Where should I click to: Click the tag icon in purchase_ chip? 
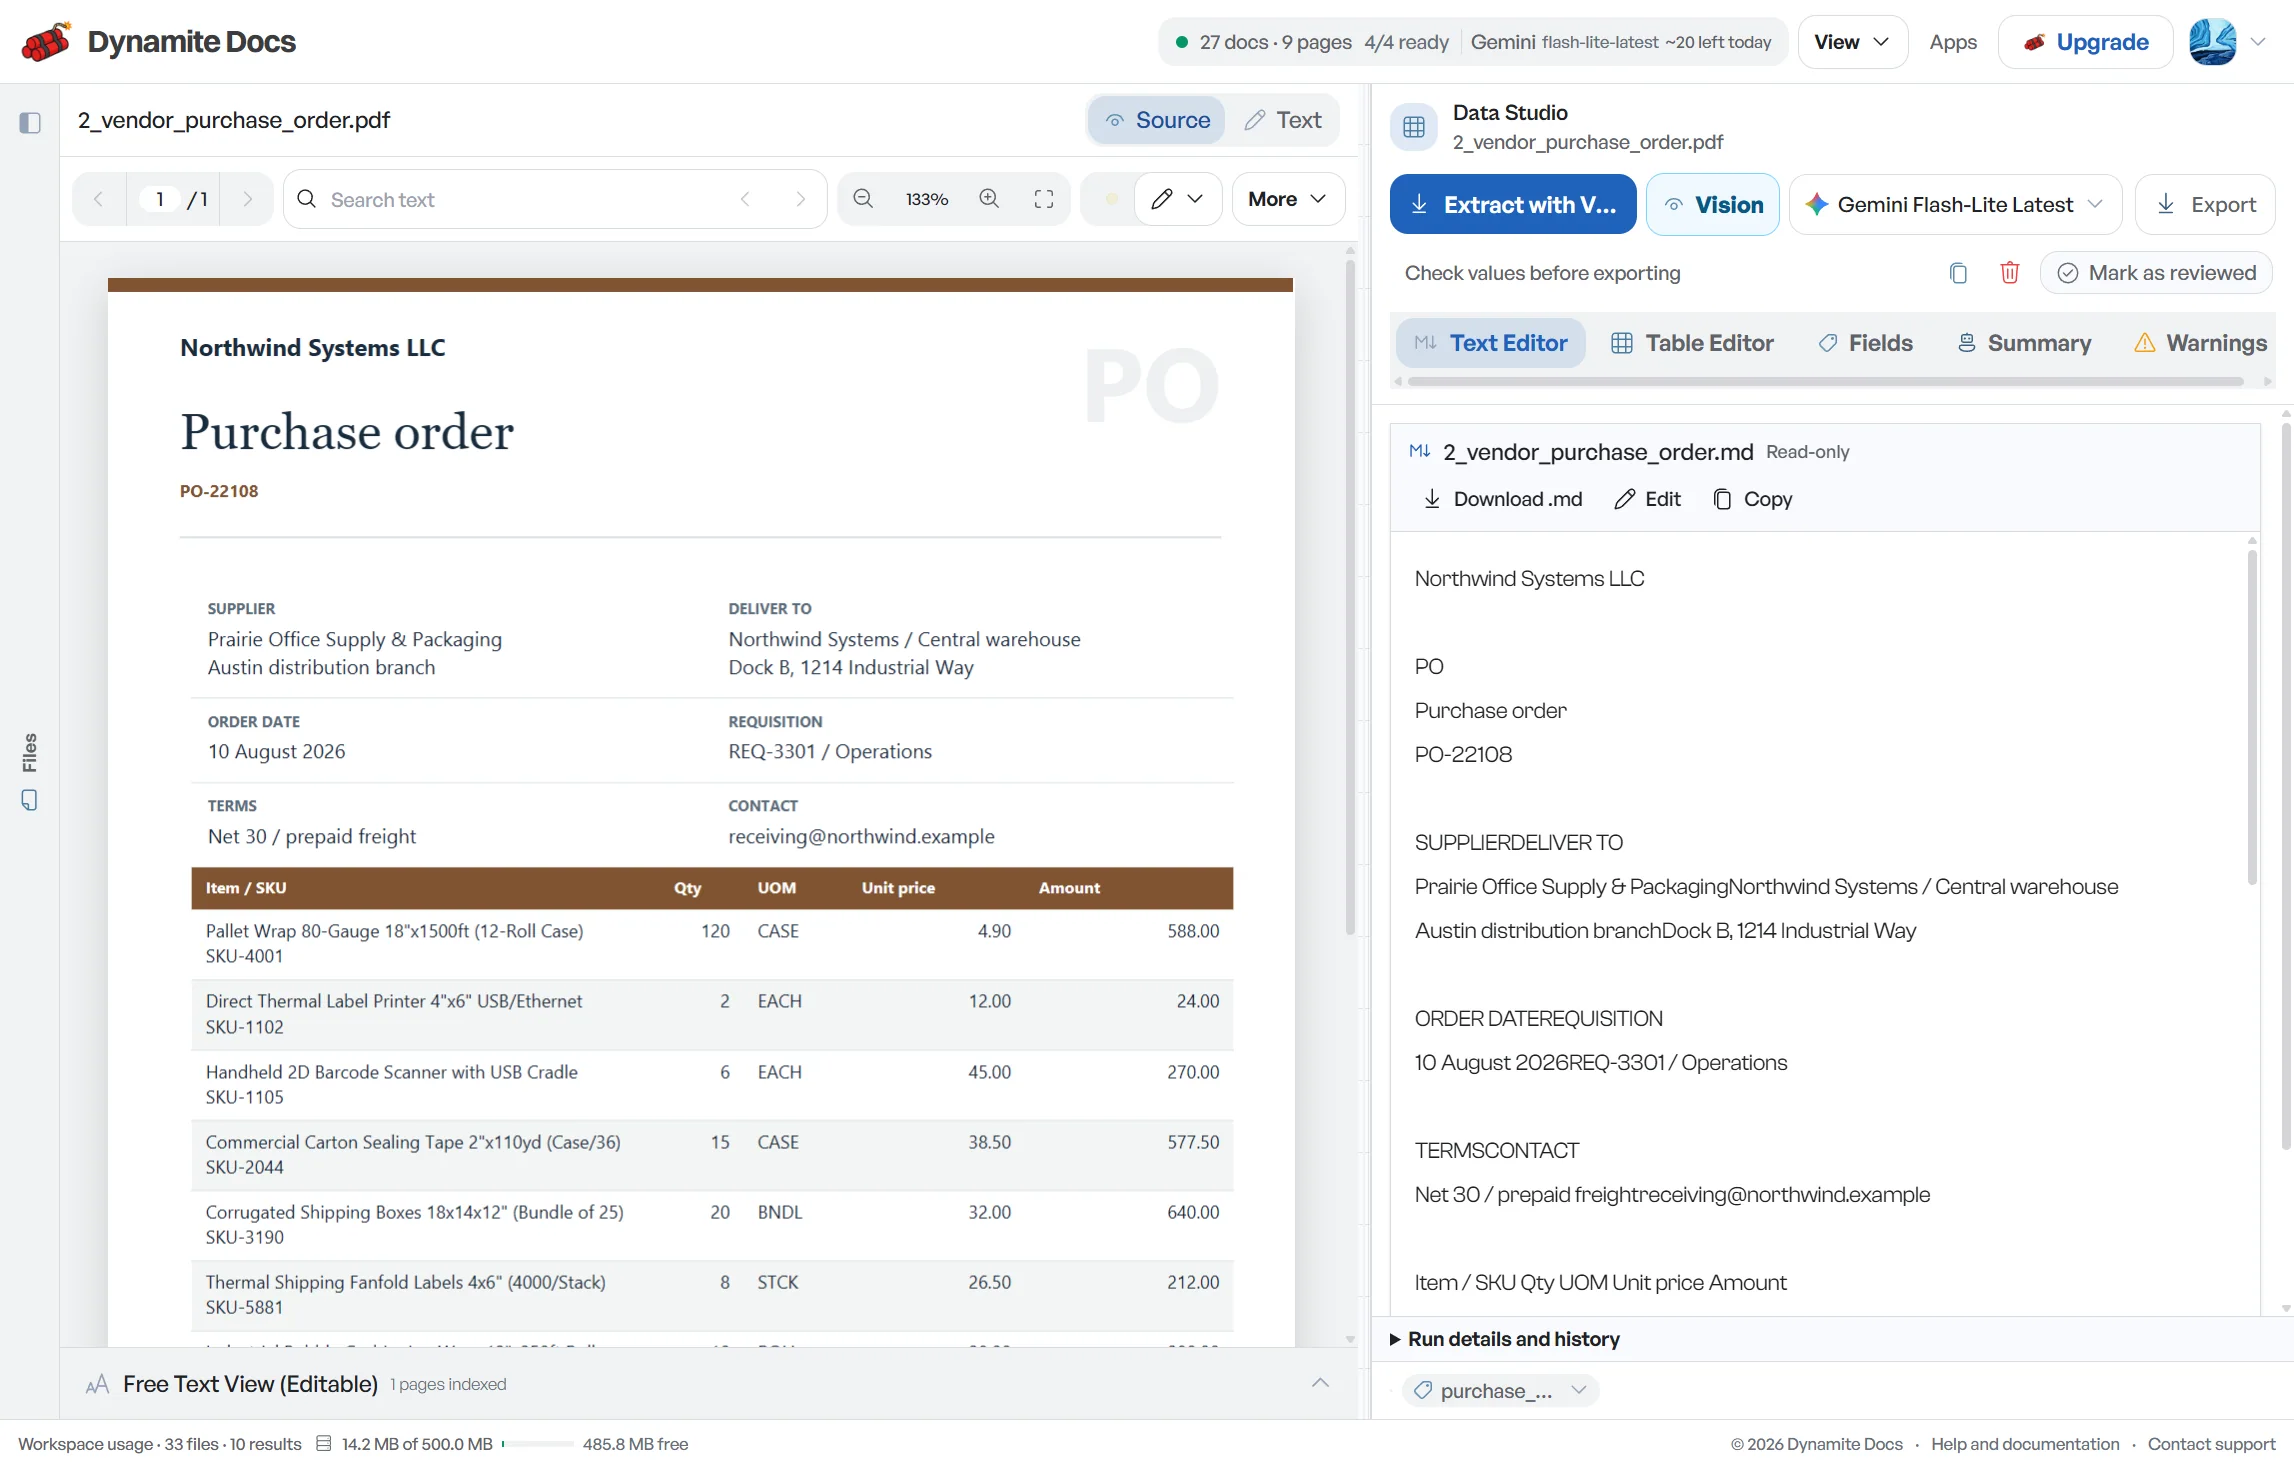[x=1423, y=1391]
